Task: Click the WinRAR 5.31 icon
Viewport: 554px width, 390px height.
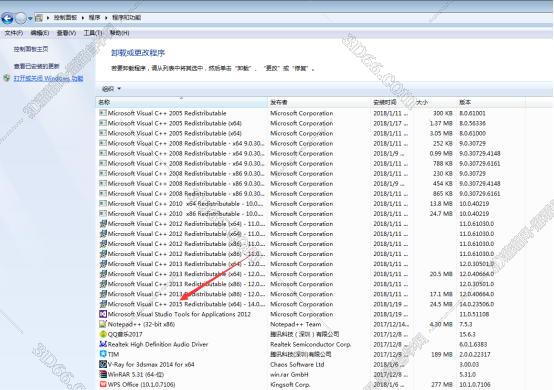Action: point(103,374)
